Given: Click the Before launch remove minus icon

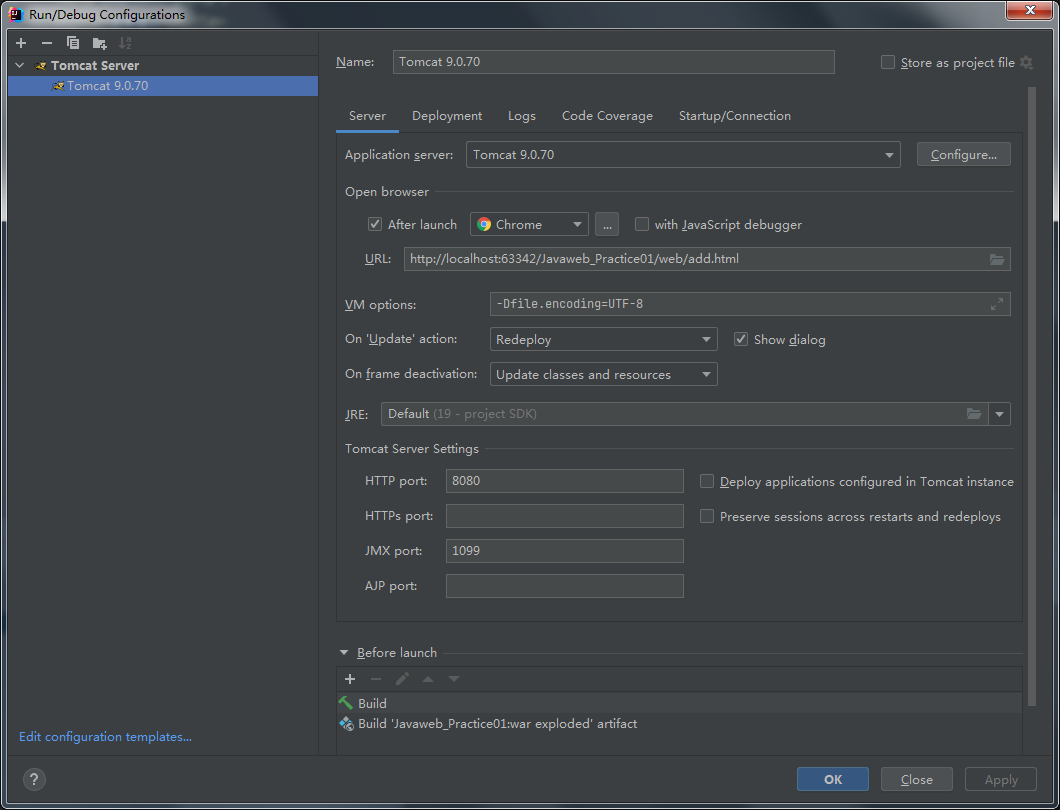Looking at the screenshot, I should [376, 679].
